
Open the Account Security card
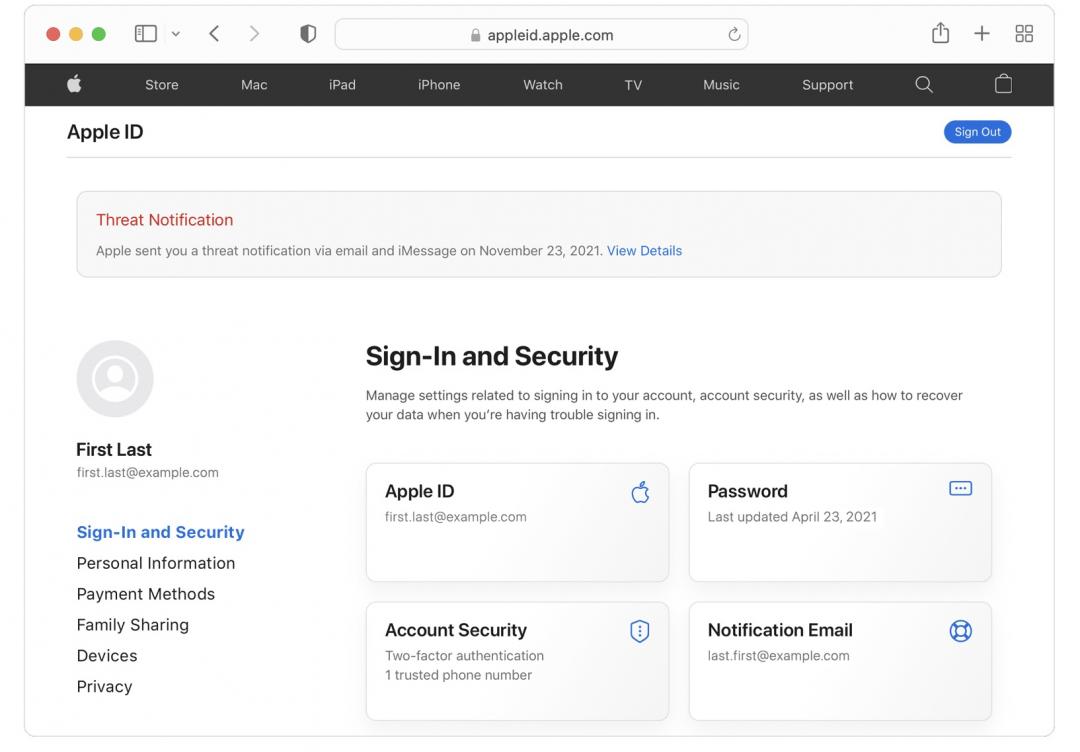pos(517,661)
